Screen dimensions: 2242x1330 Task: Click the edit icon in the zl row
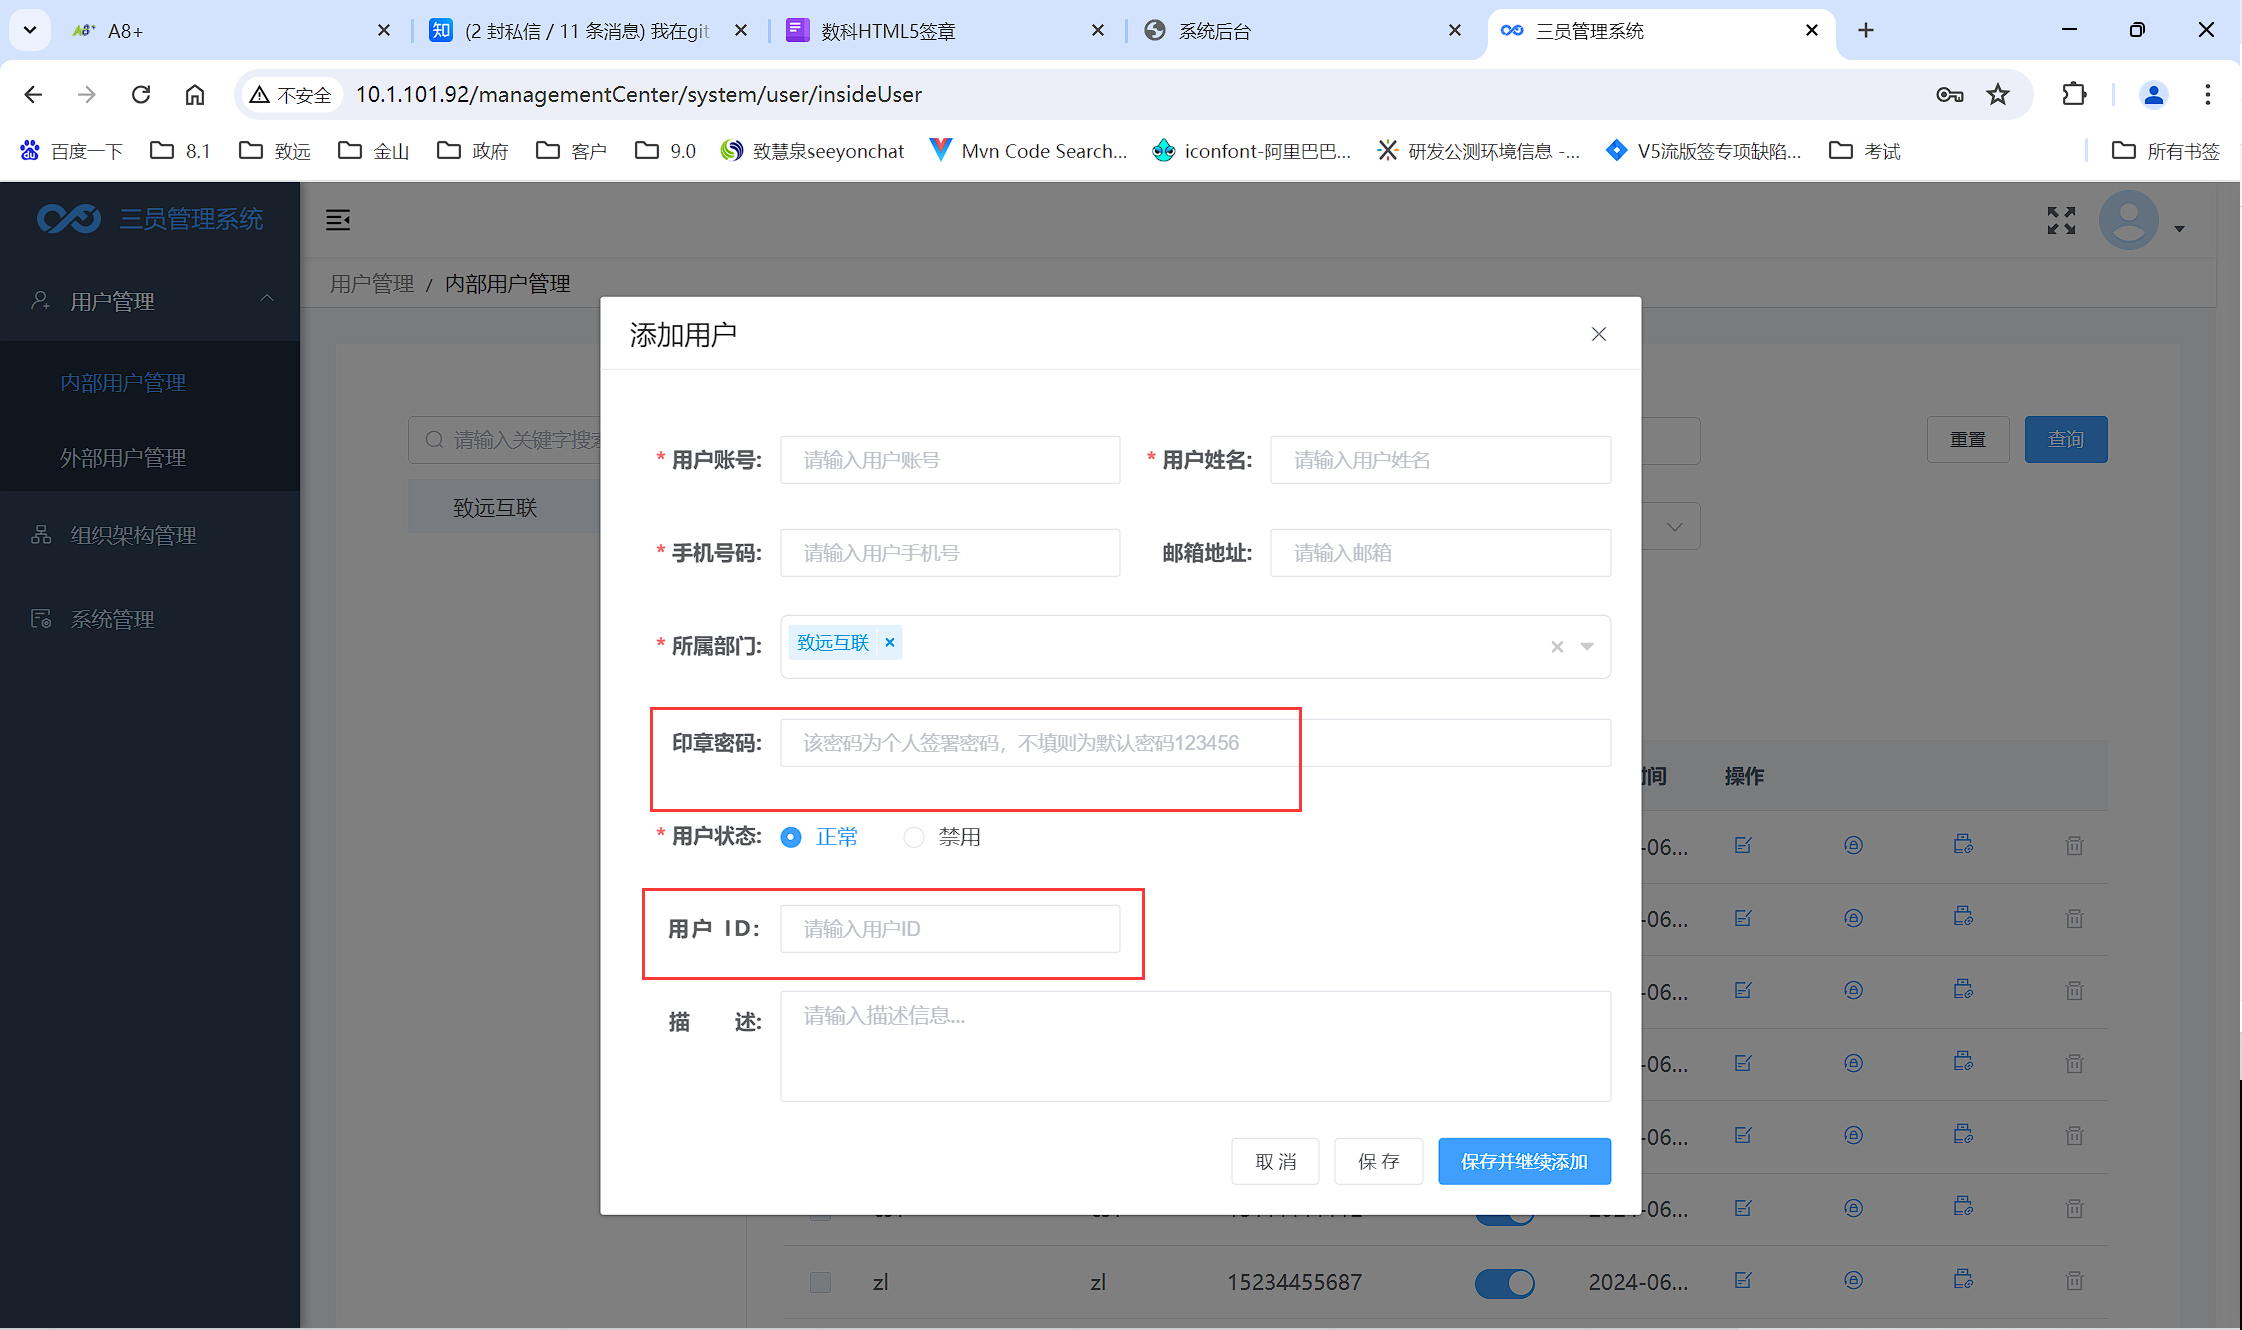coord(1743,1280)
